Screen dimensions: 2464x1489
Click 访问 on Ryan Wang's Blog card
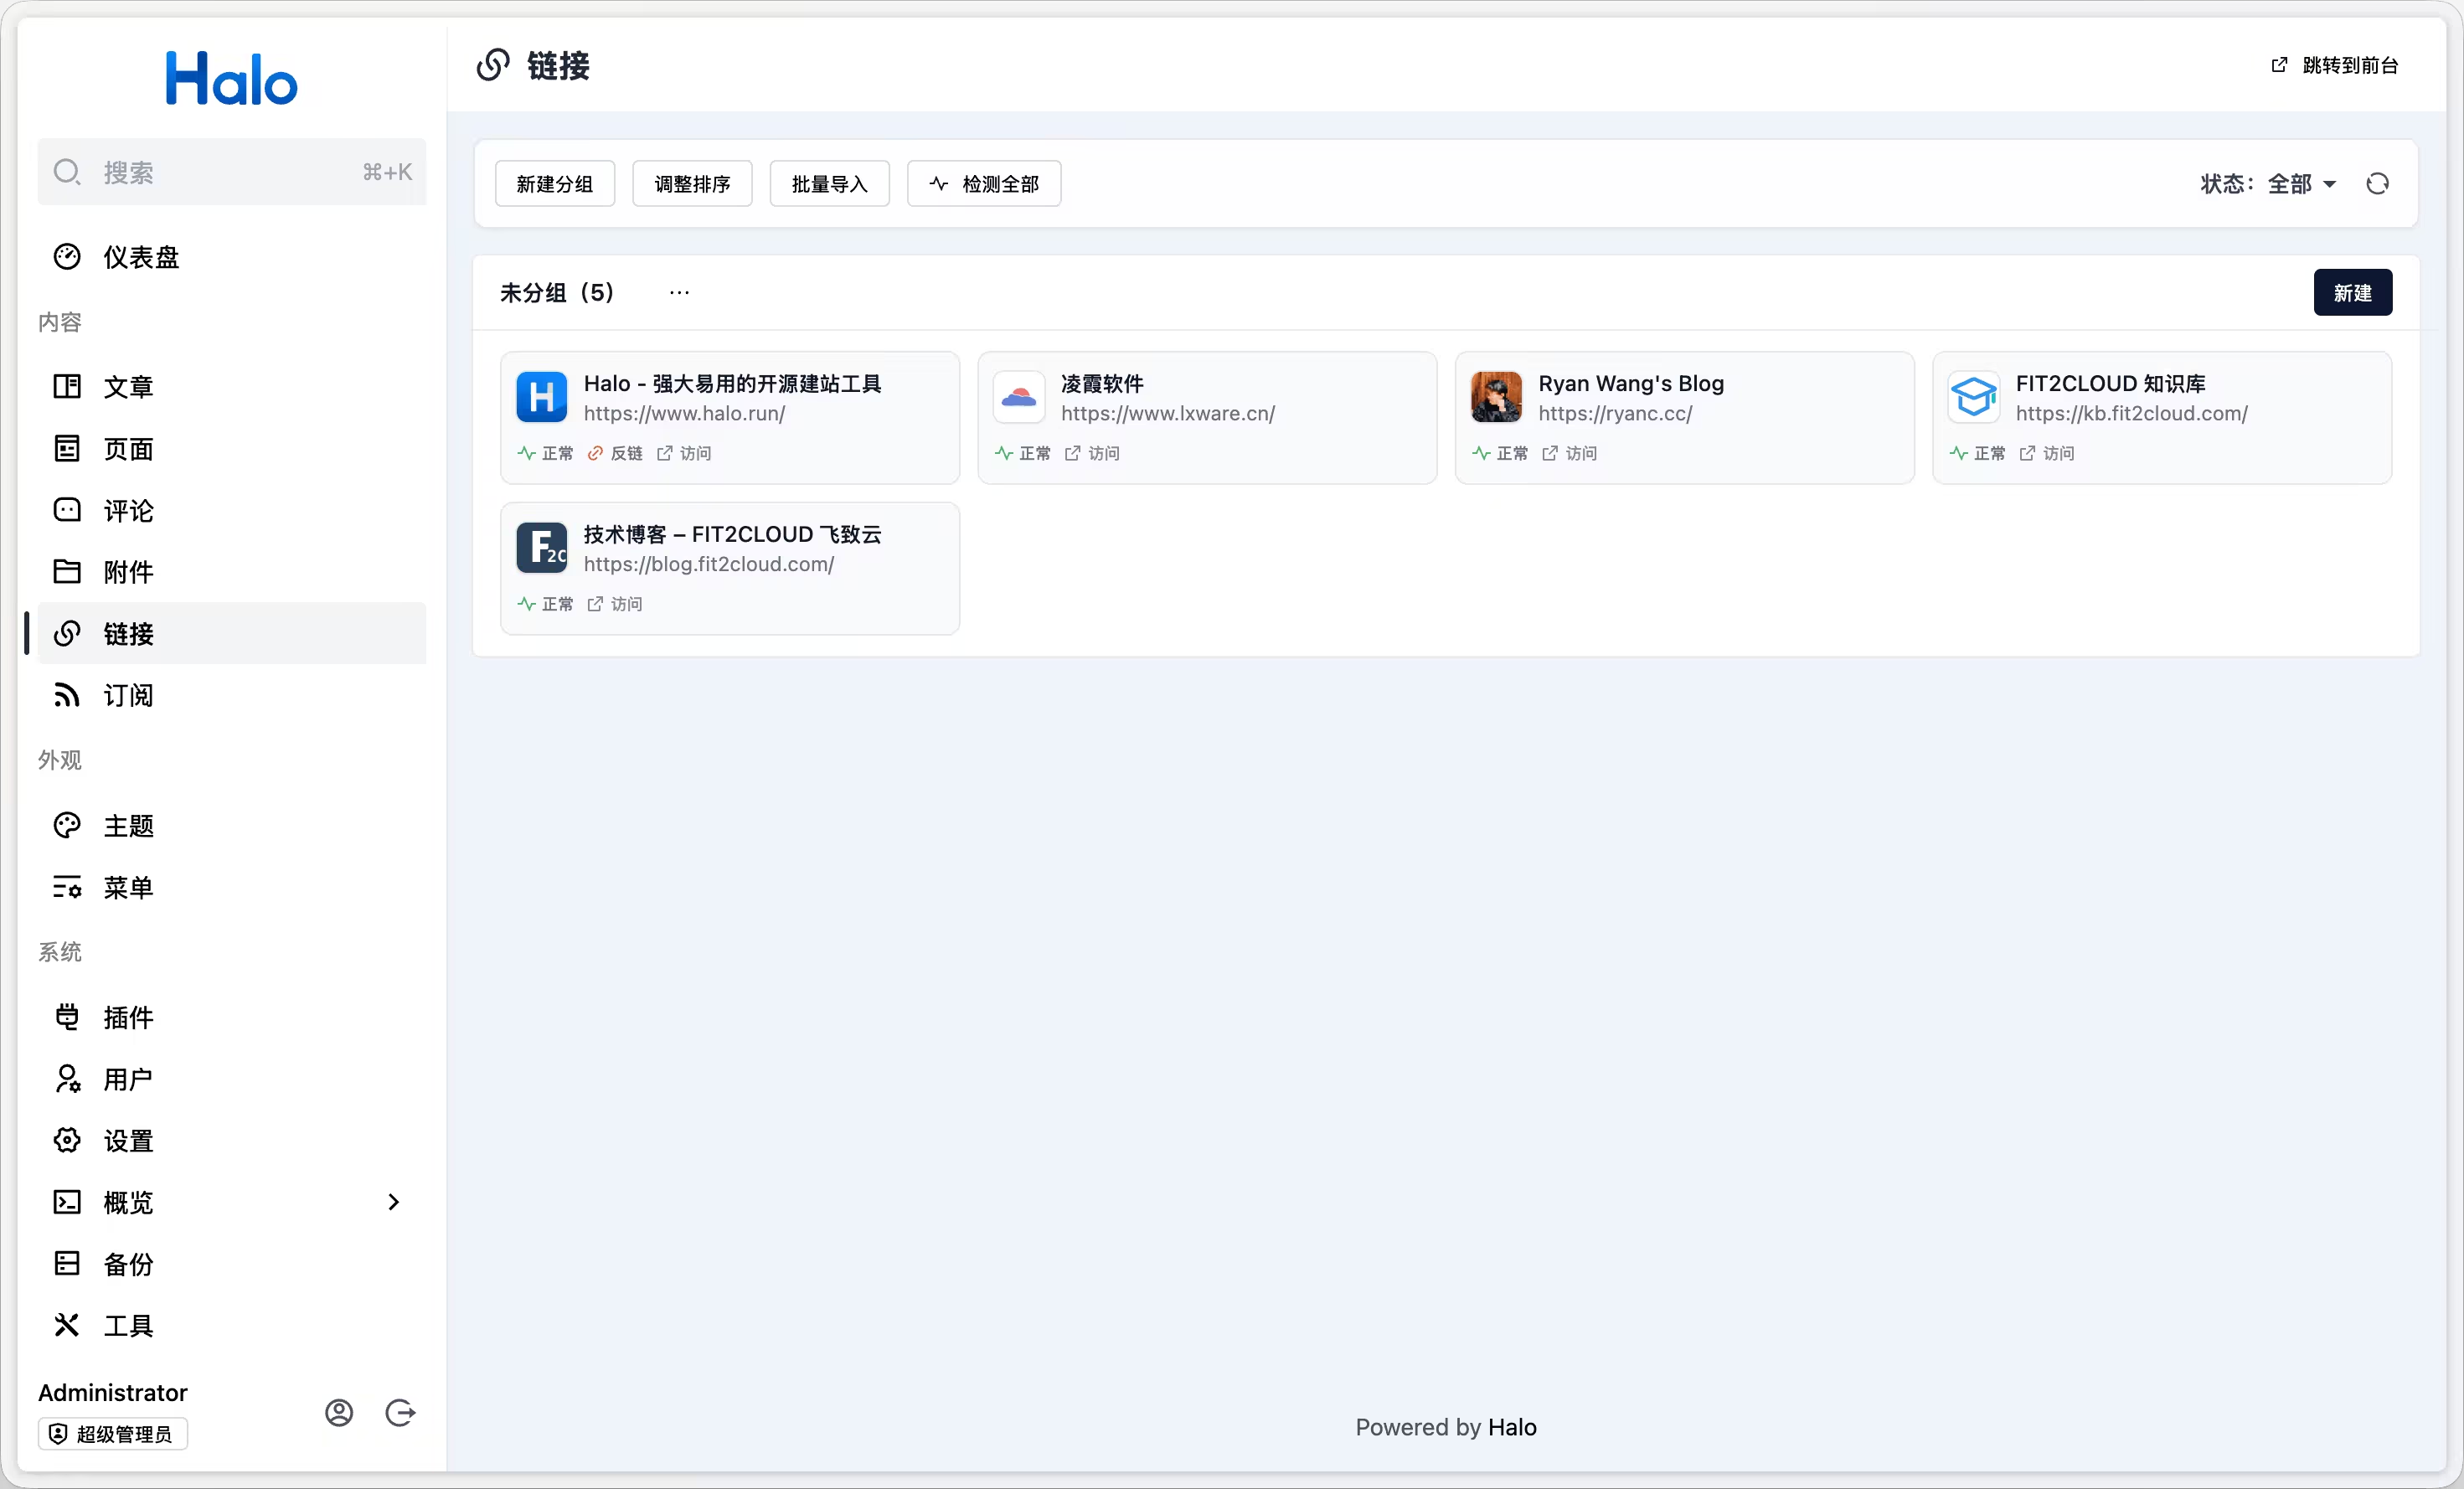coord(1569,453)
